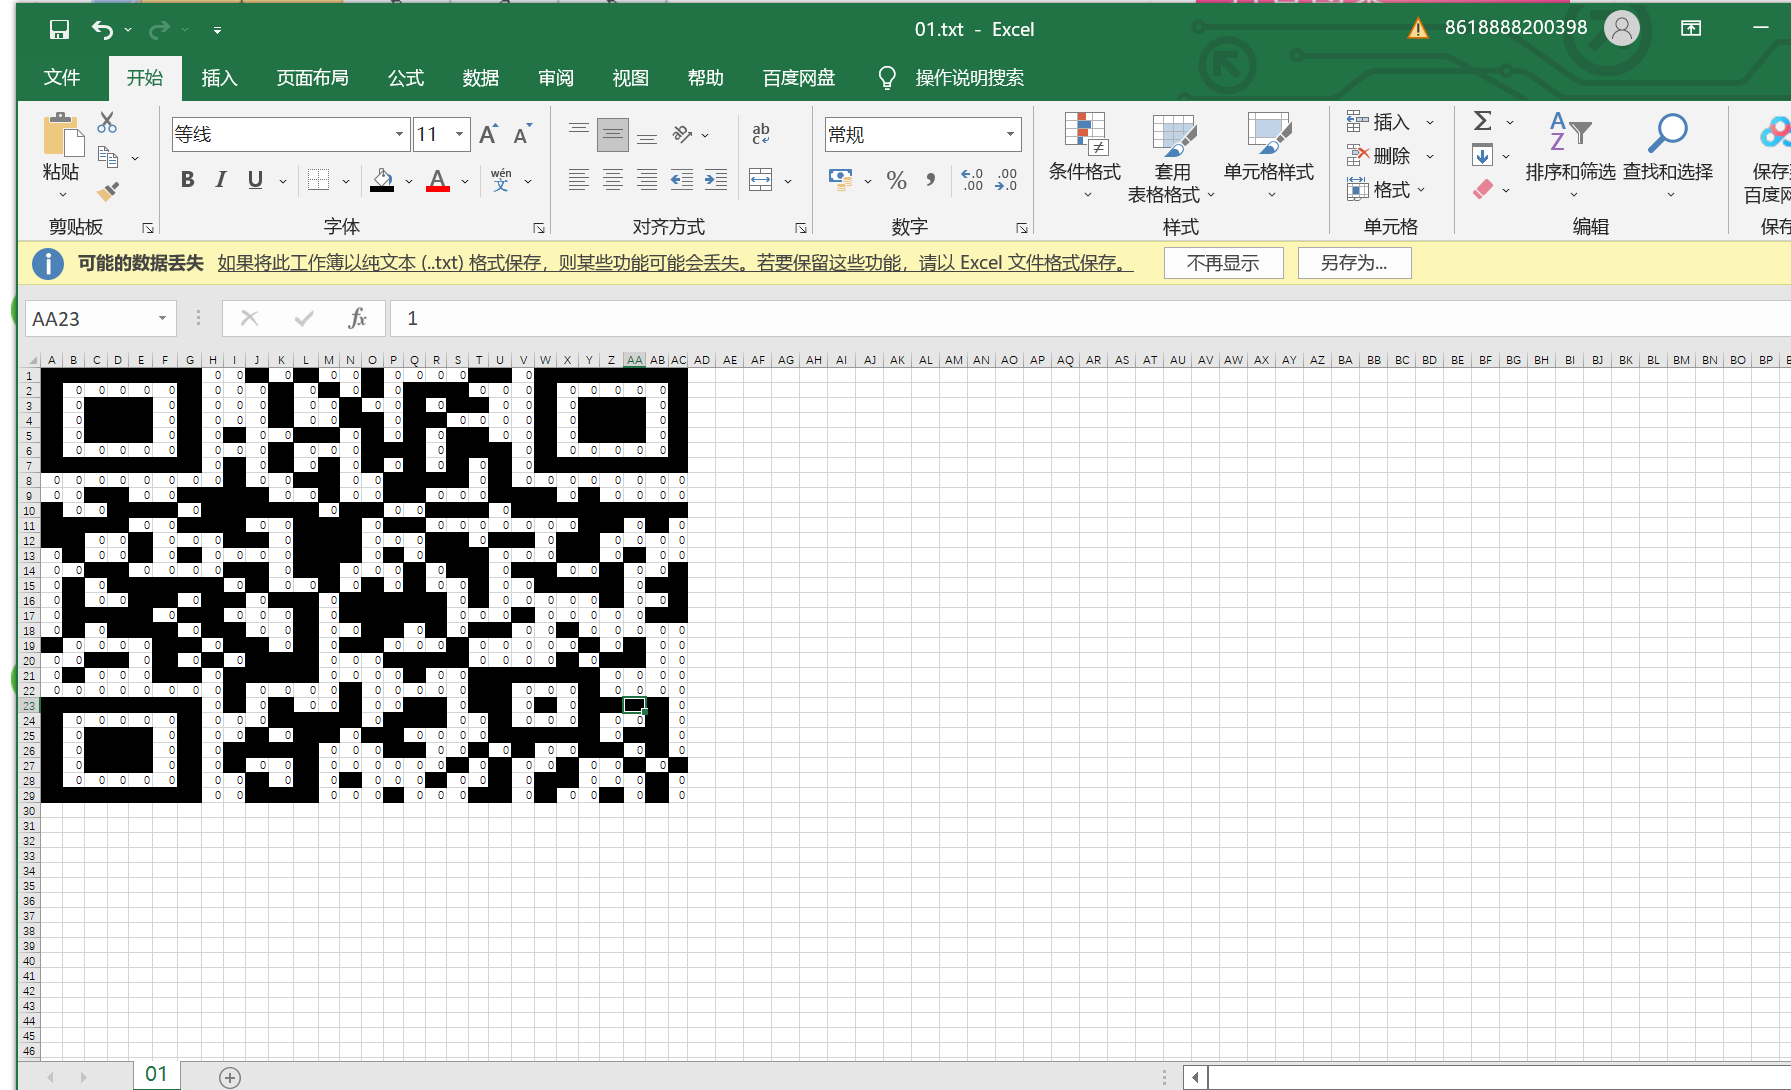The height and width of the screenshot is (1090, 1791).
Task: Select the 01 sheet tab
Action: click(x=156, y=1075)
